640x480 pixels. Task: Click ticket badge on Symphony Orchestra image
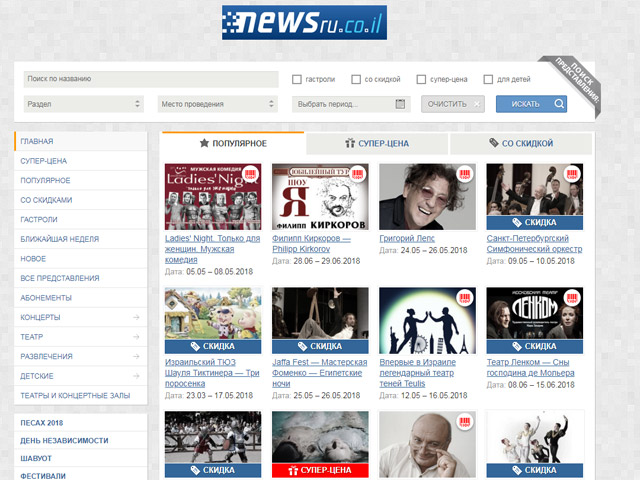(572, 174)
